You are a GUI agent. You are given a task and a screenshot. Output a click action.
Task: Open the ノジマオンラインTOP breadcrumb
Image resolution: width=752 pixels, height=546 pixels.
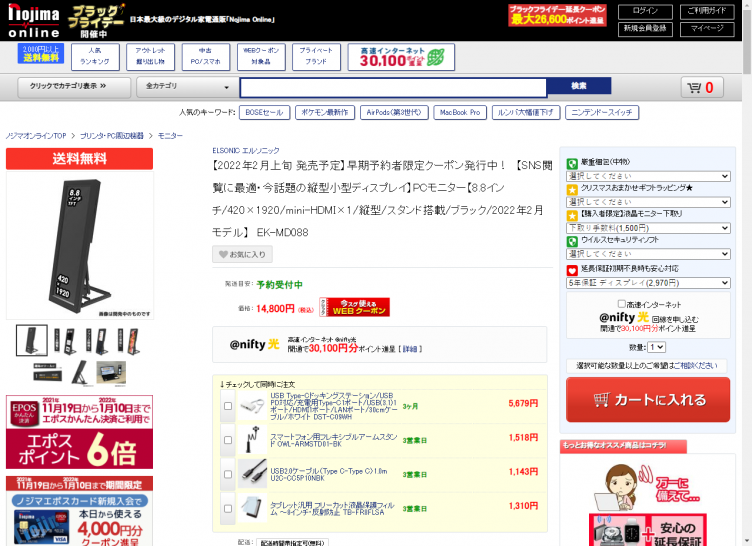(36, 136)
